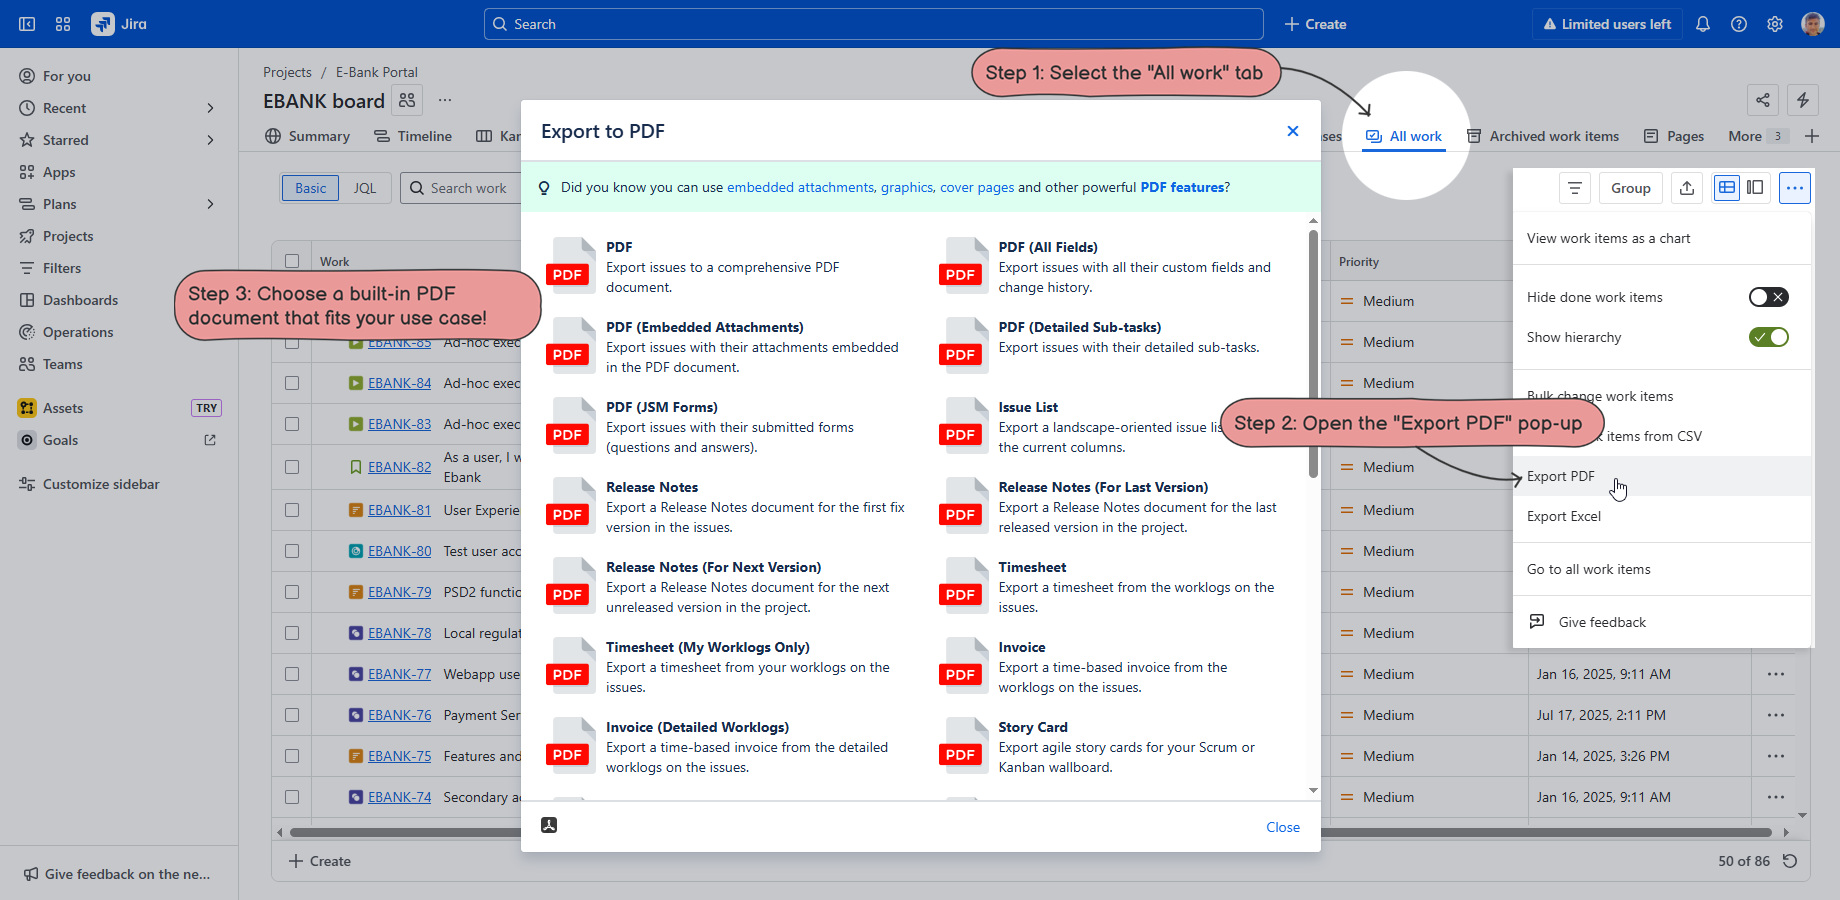Click the automation lightning bolt icon
This screenshot has height=900, width=1840.
coord(1803,100)
